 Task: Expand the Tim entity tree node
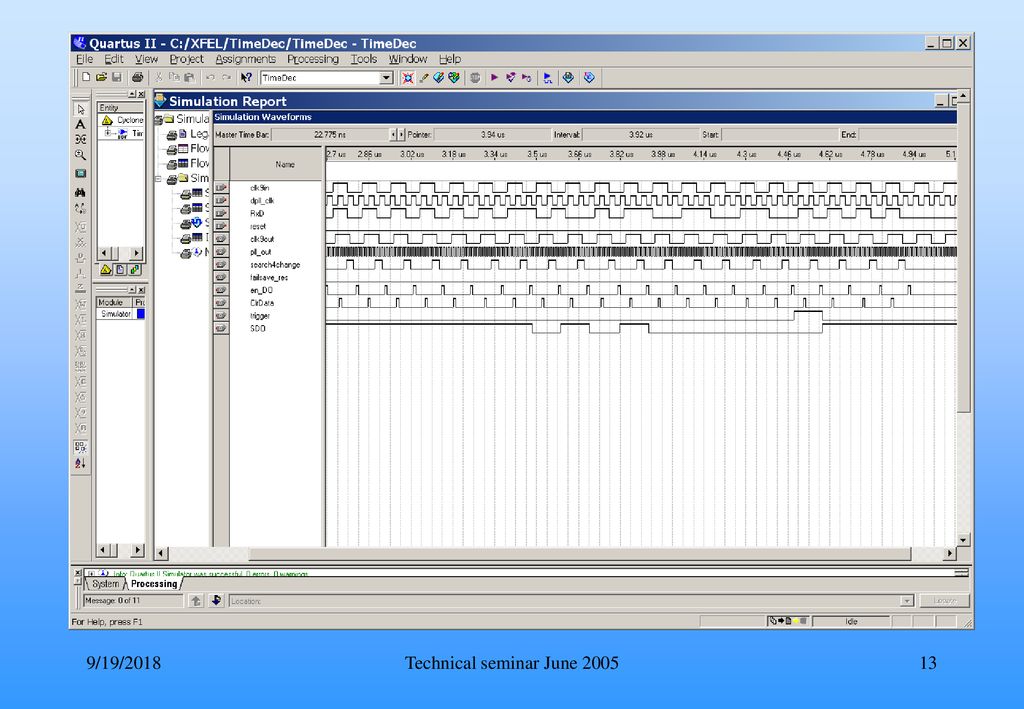tap(108, 133)
